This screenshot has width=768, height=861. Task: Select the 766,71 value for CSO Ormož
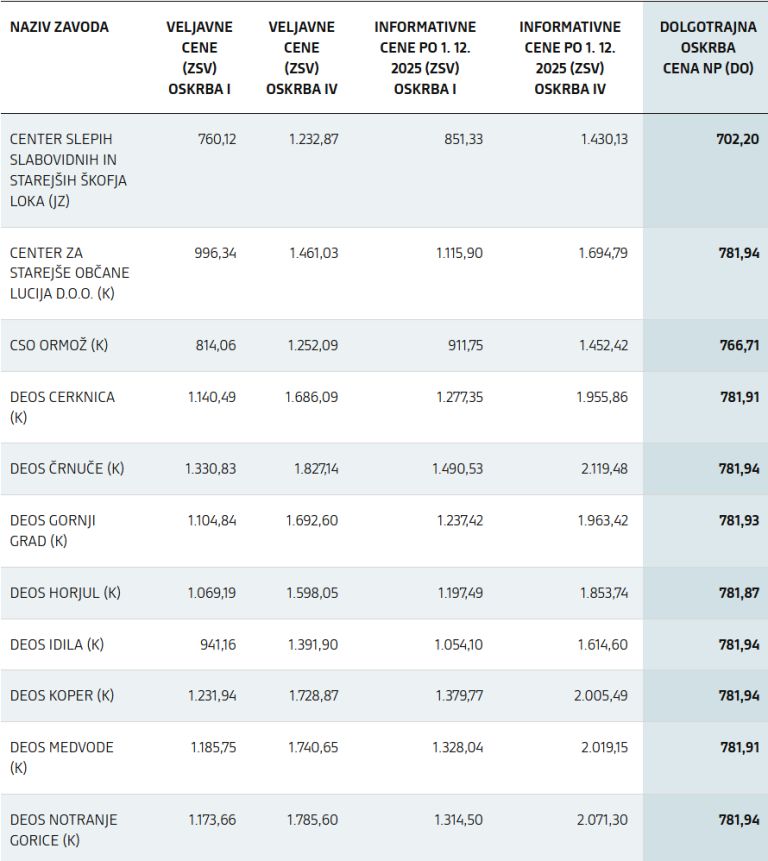(739, 345)
